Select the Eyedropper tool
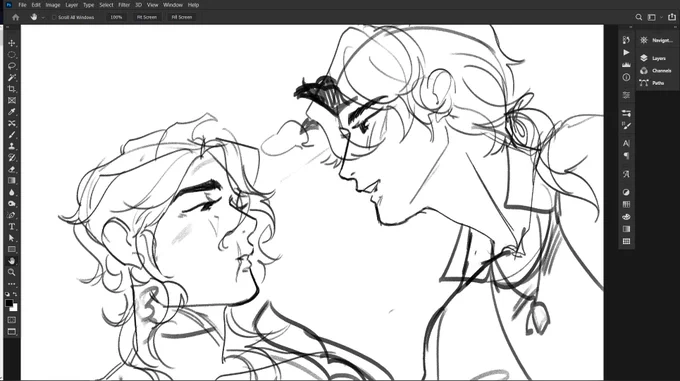The width and height of the screenshot is (680, 381). 12,112
